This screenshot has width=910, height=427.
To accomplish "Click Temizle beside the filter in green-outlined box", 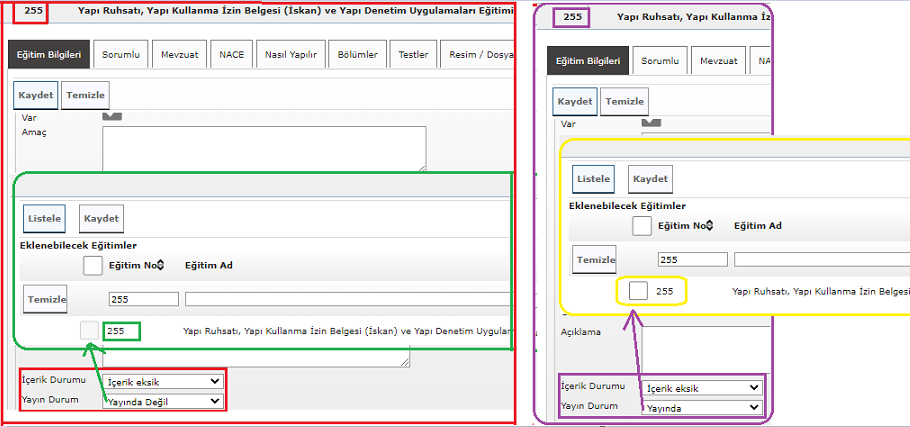I will tap(46, 299).
